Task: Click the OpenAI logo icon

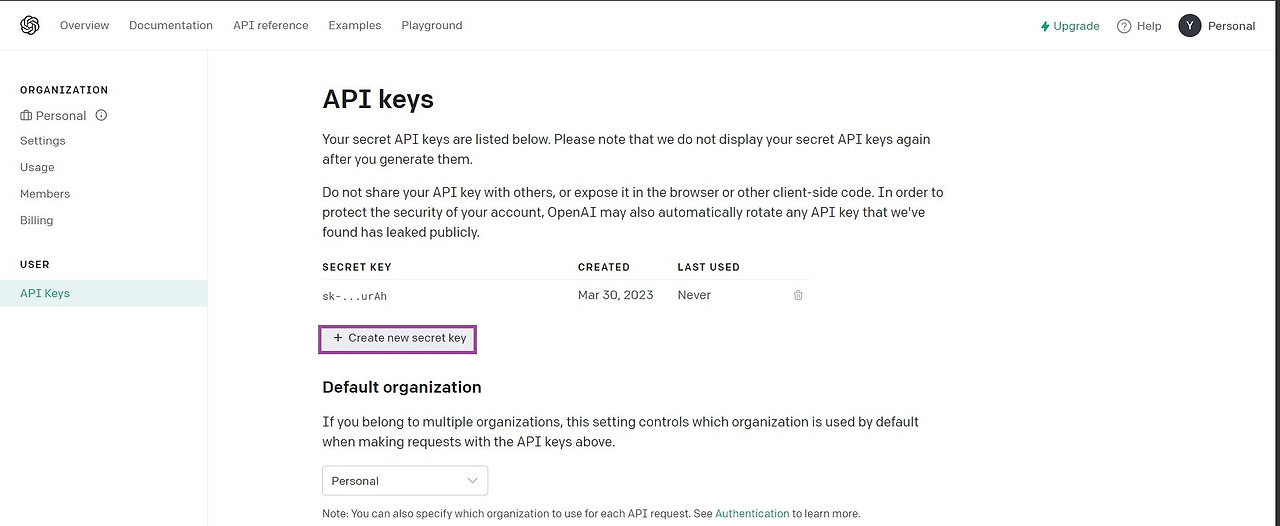Action: coord(30,25)
